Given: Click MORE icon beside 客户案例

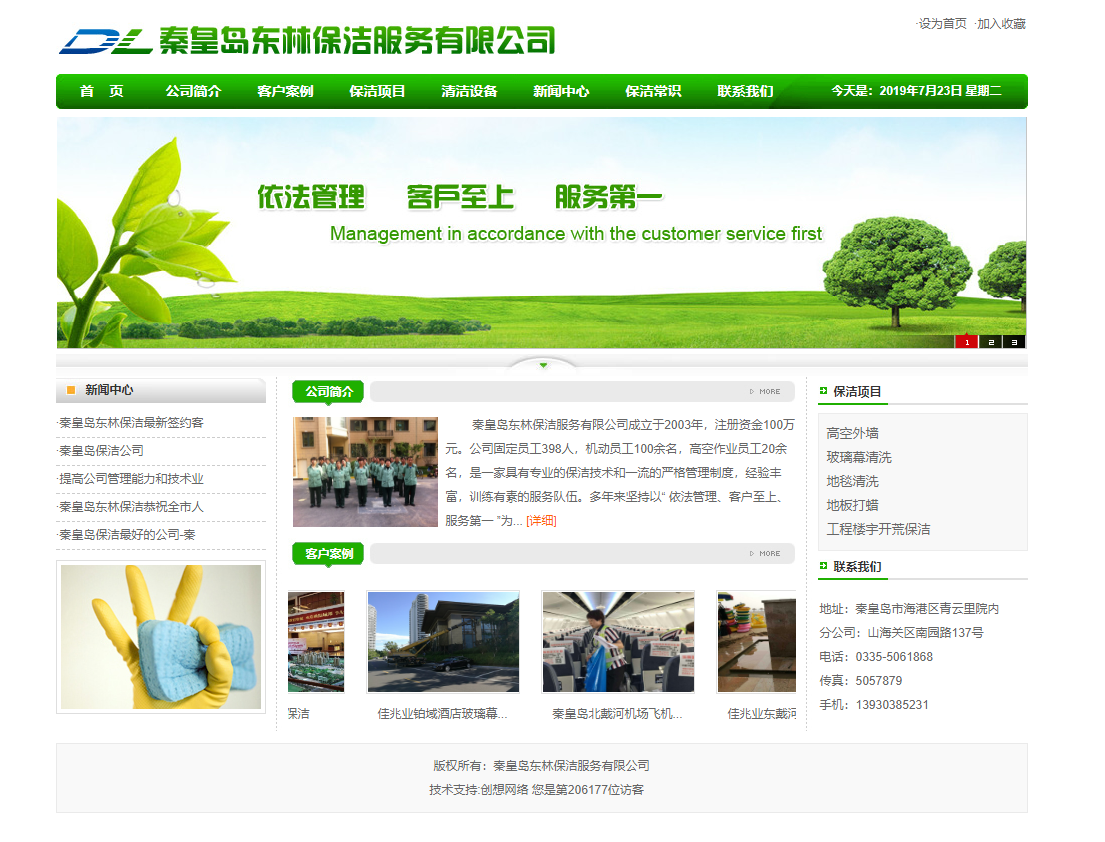Looking at the screenshot, I should coord(765,553).
